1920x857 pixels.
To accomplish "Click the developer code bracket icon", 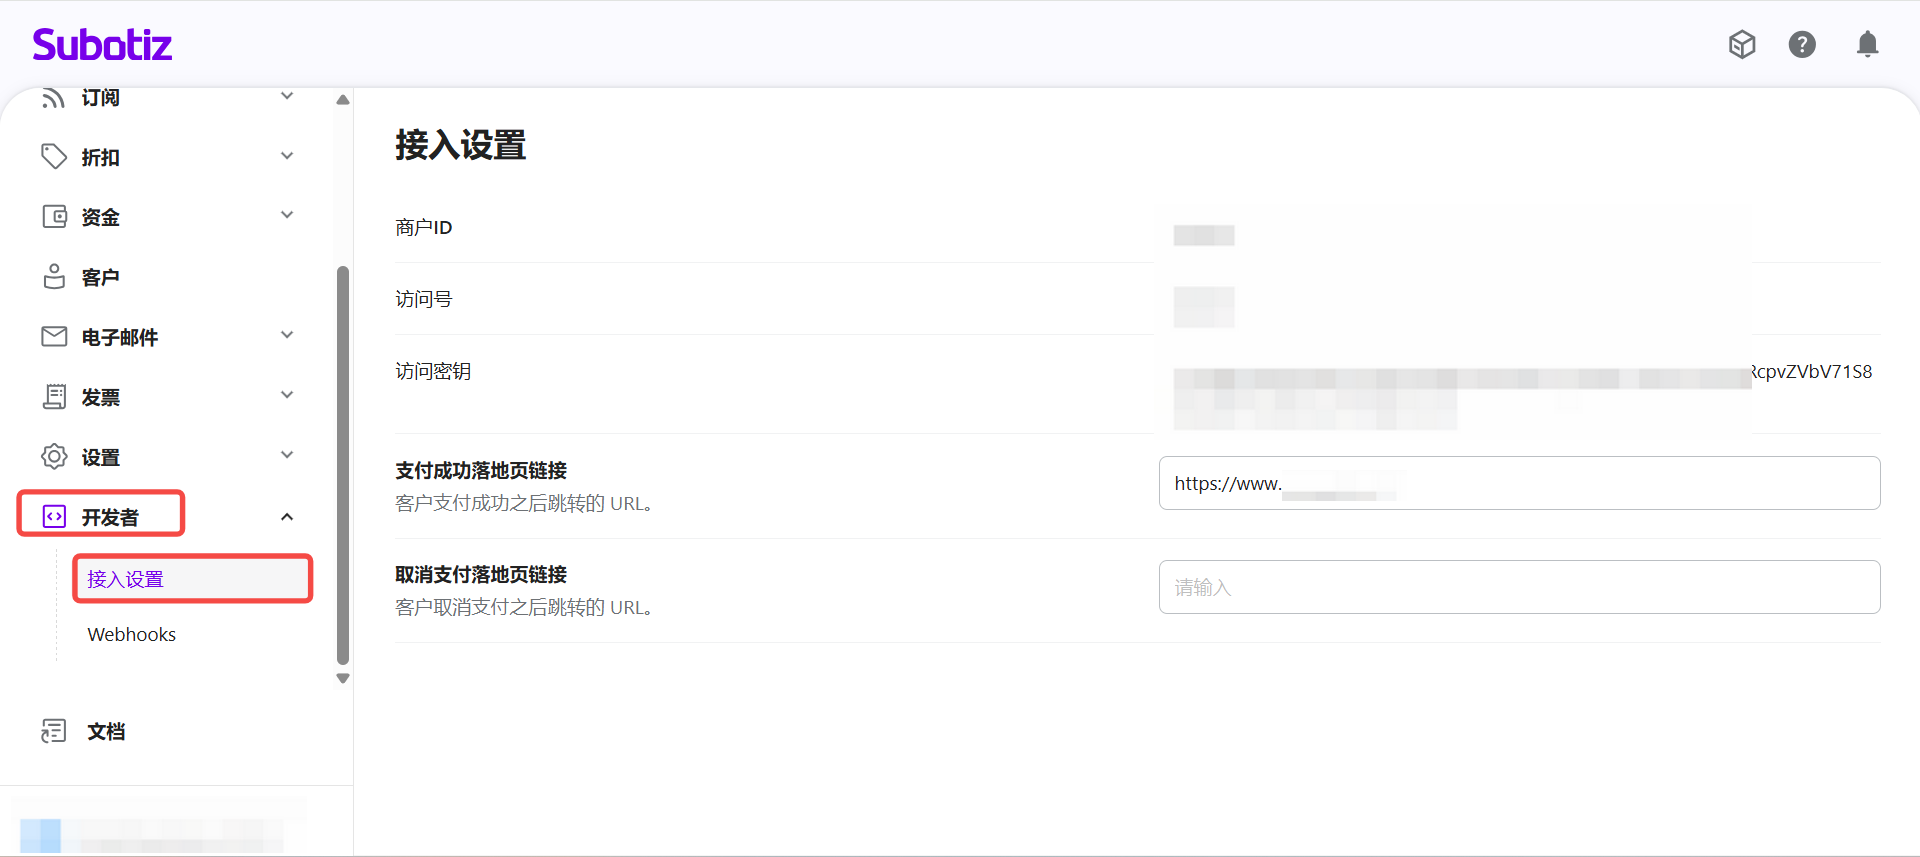I will 54,517.
